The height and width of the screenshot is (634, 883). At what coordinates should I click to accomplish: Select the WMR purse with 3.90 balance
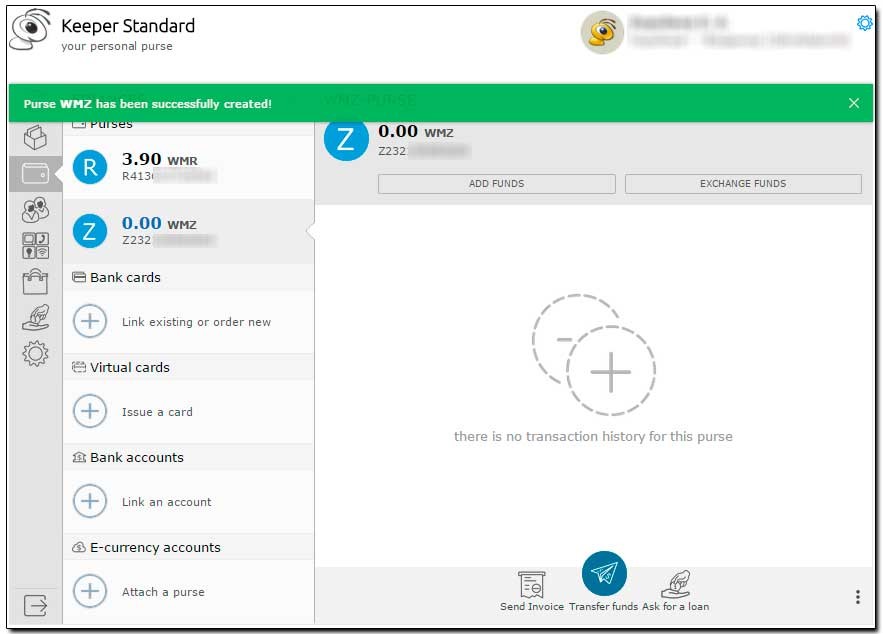coord(188,167)
